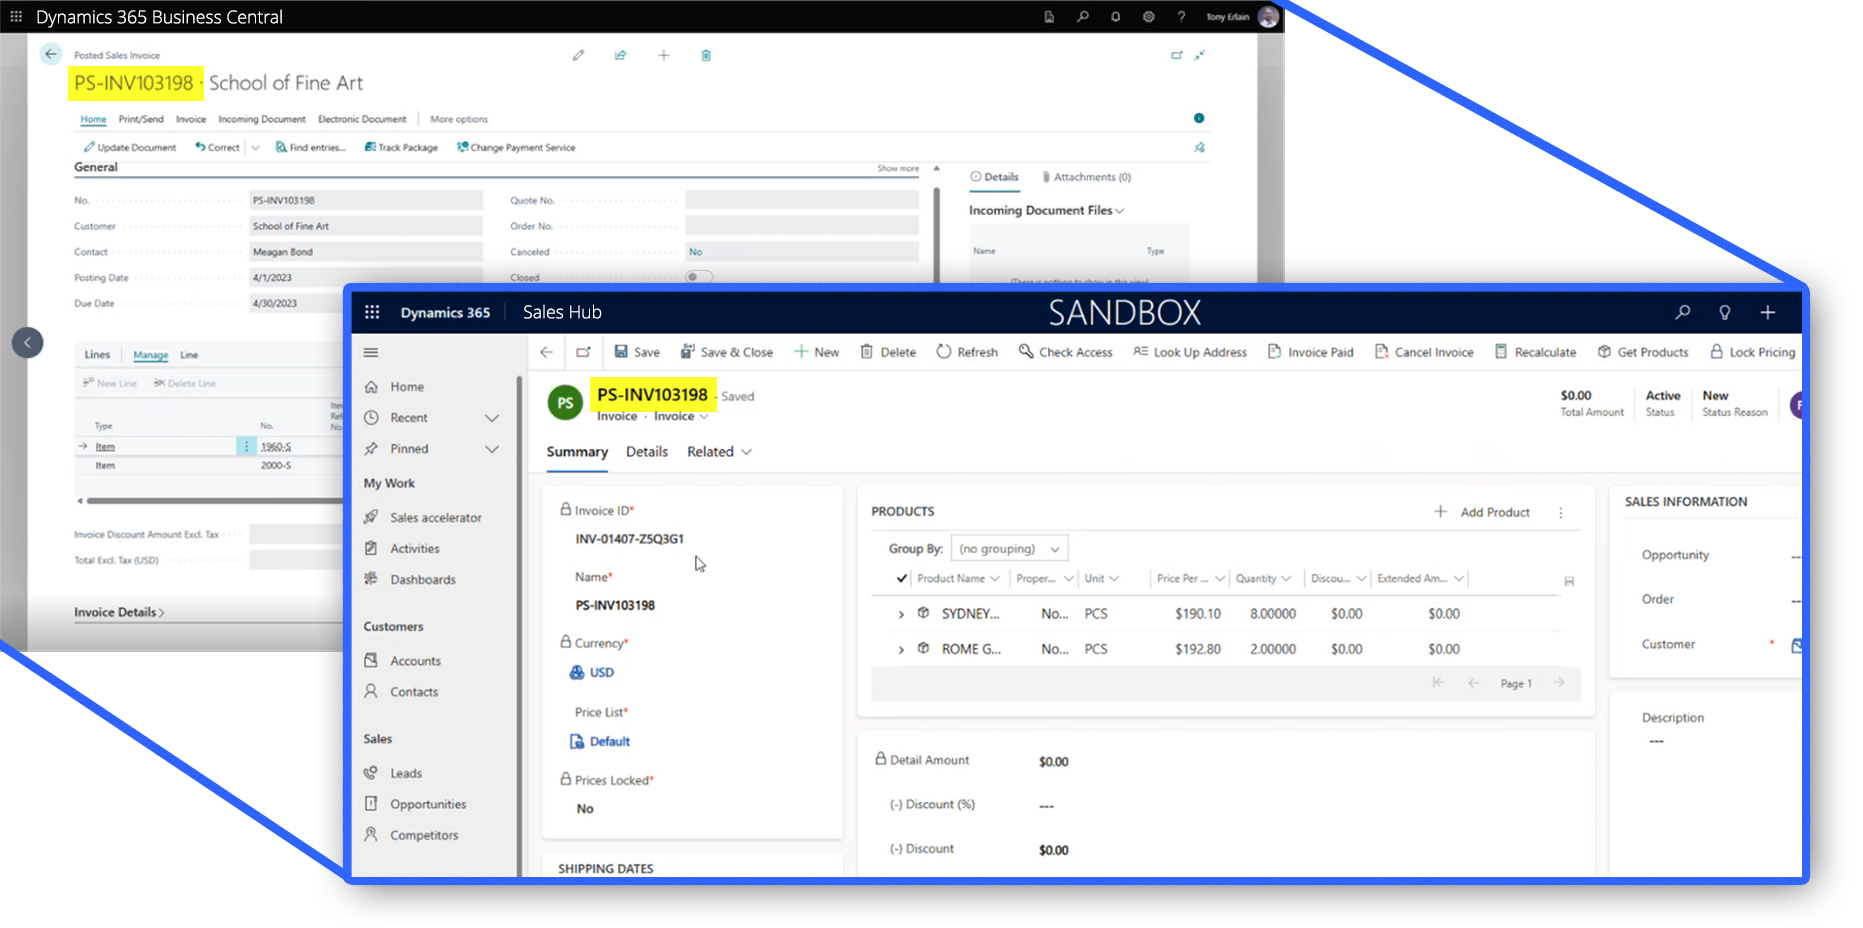The height and width of the screenshot is (928, 1863).
Task: Click Recalculate command
Action: [x=1535, y=352]
